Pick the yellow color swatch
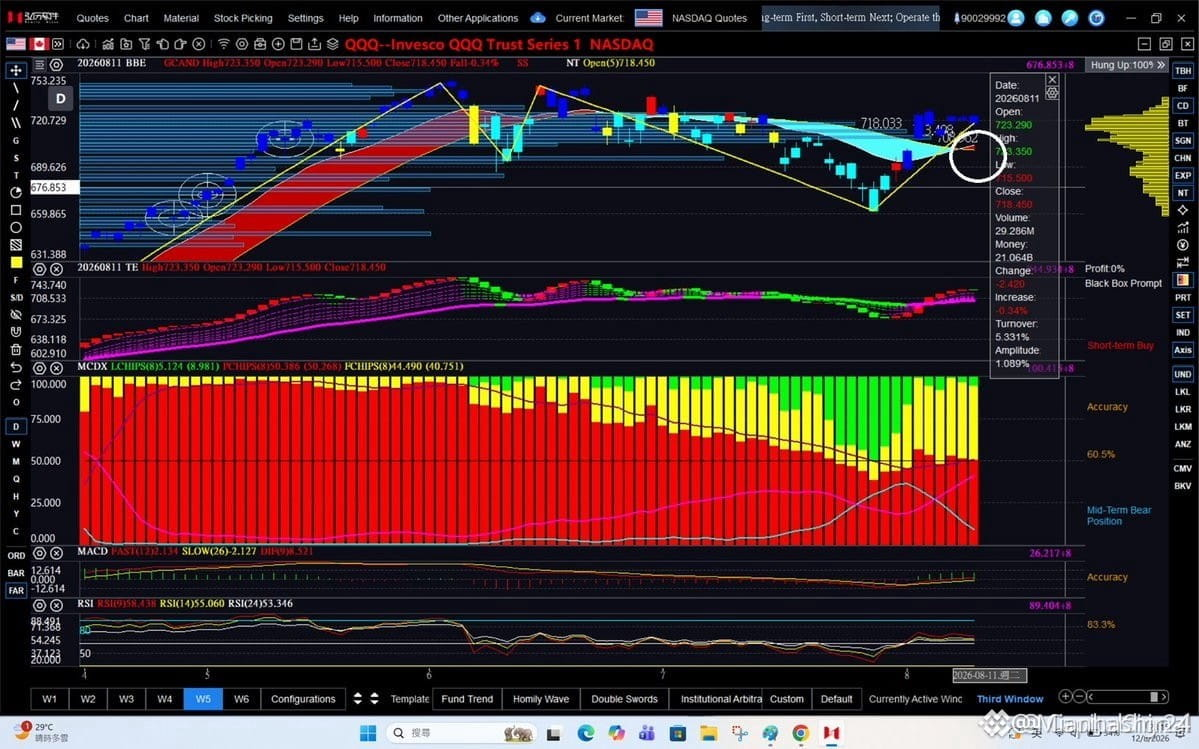The width and height of the screenshot is (1199, 749). click(x=15, y=262)
